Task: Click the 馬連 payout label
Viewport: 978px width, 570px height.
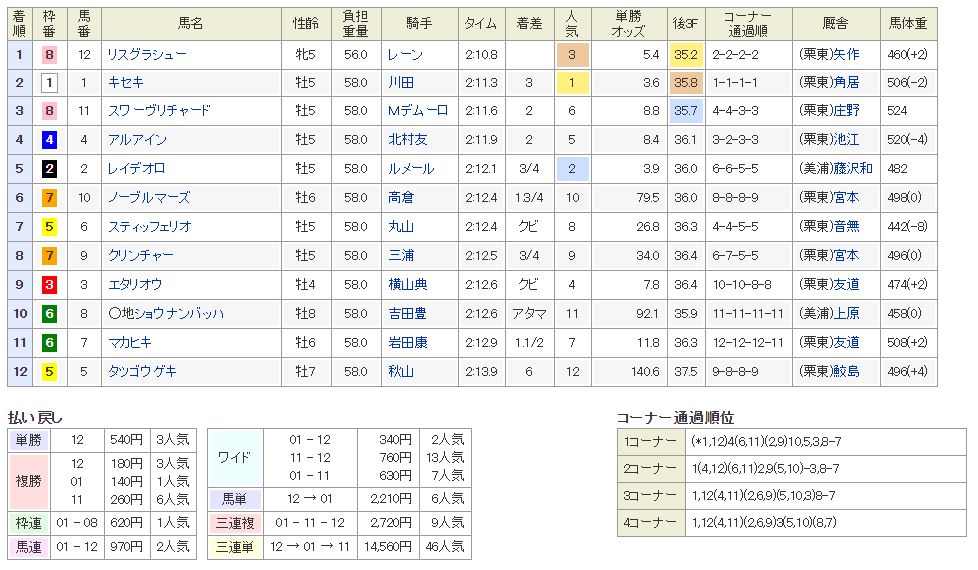Action: coord(29,547)
